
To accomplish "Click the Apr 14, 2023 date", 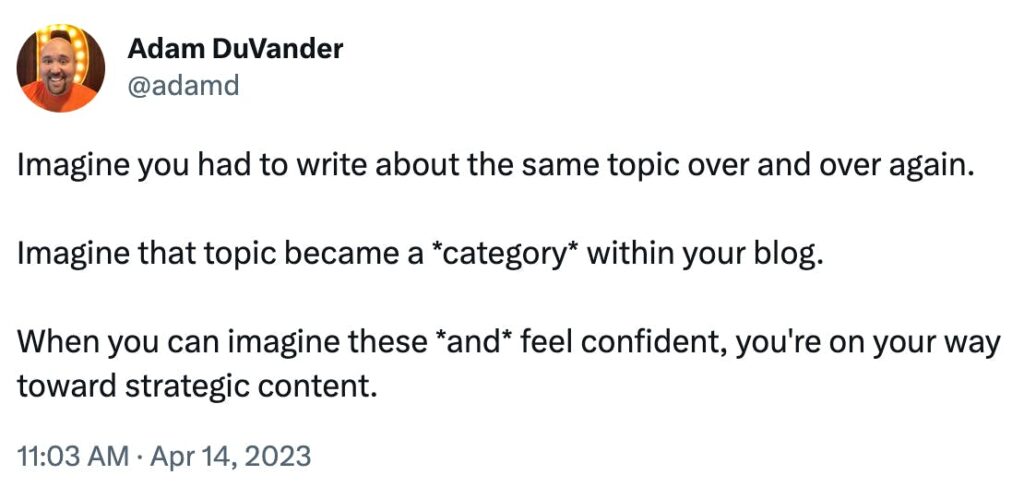I will click(x=231, y=456).
